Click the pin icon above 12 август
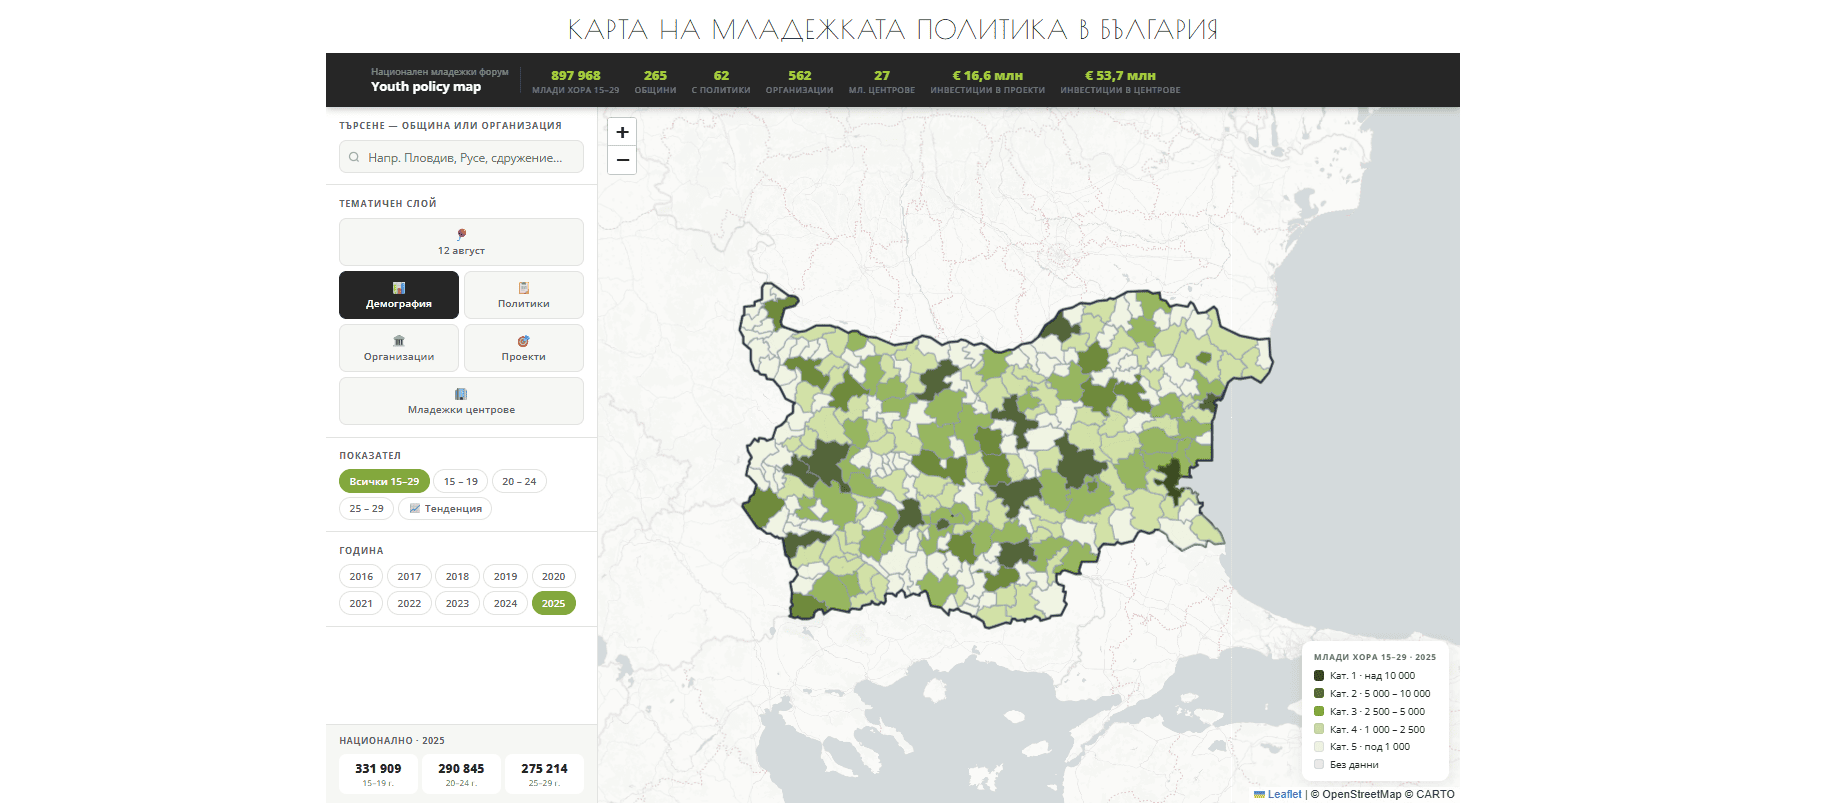1840x803 pixels. click(x=461, y=234)
